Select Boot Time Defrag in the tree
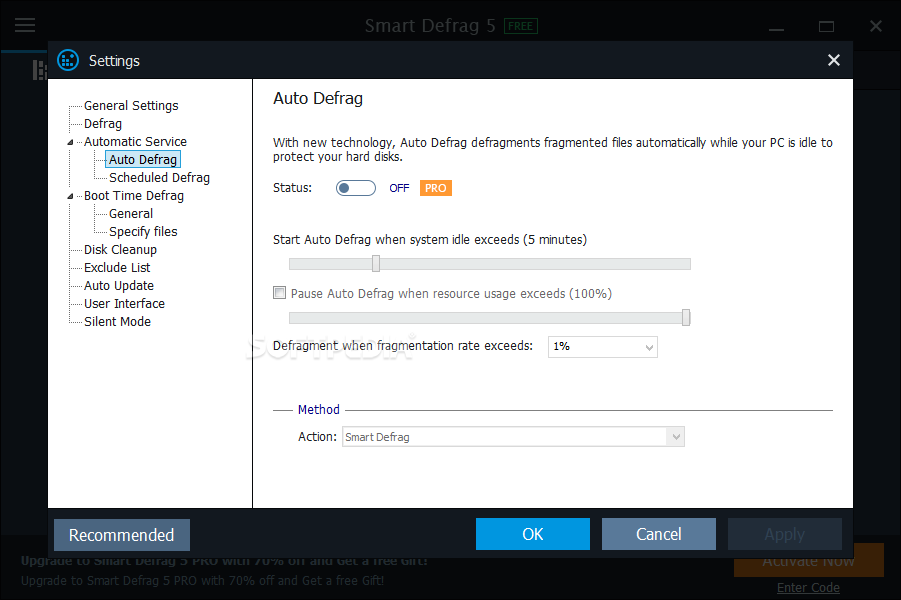The height and width of the screenshot is (600, 901). point(134,195)
